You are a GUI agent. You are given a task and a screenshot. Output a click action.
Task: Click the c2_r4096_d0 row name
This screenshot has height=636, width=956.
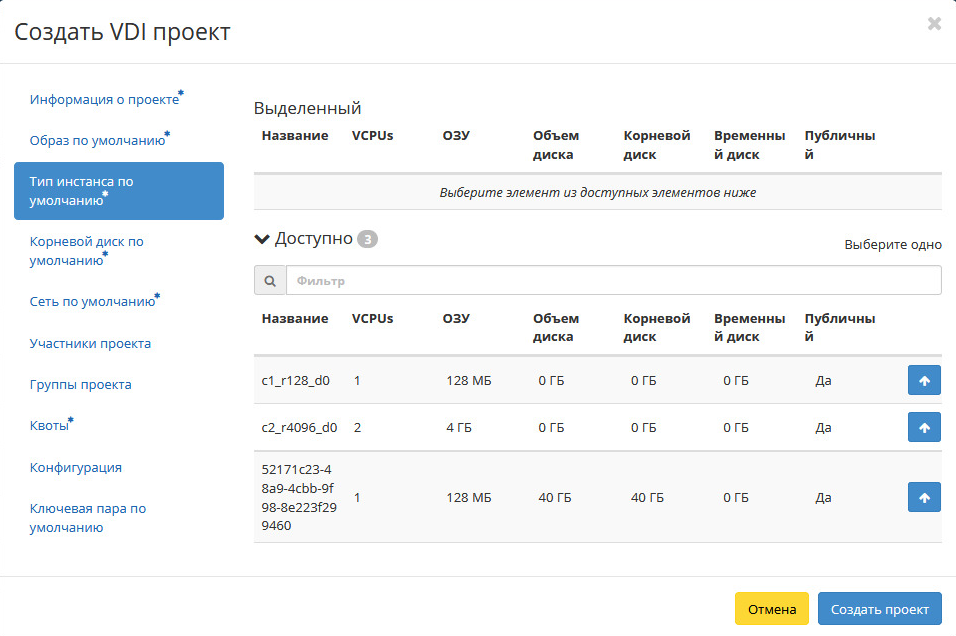299,427
